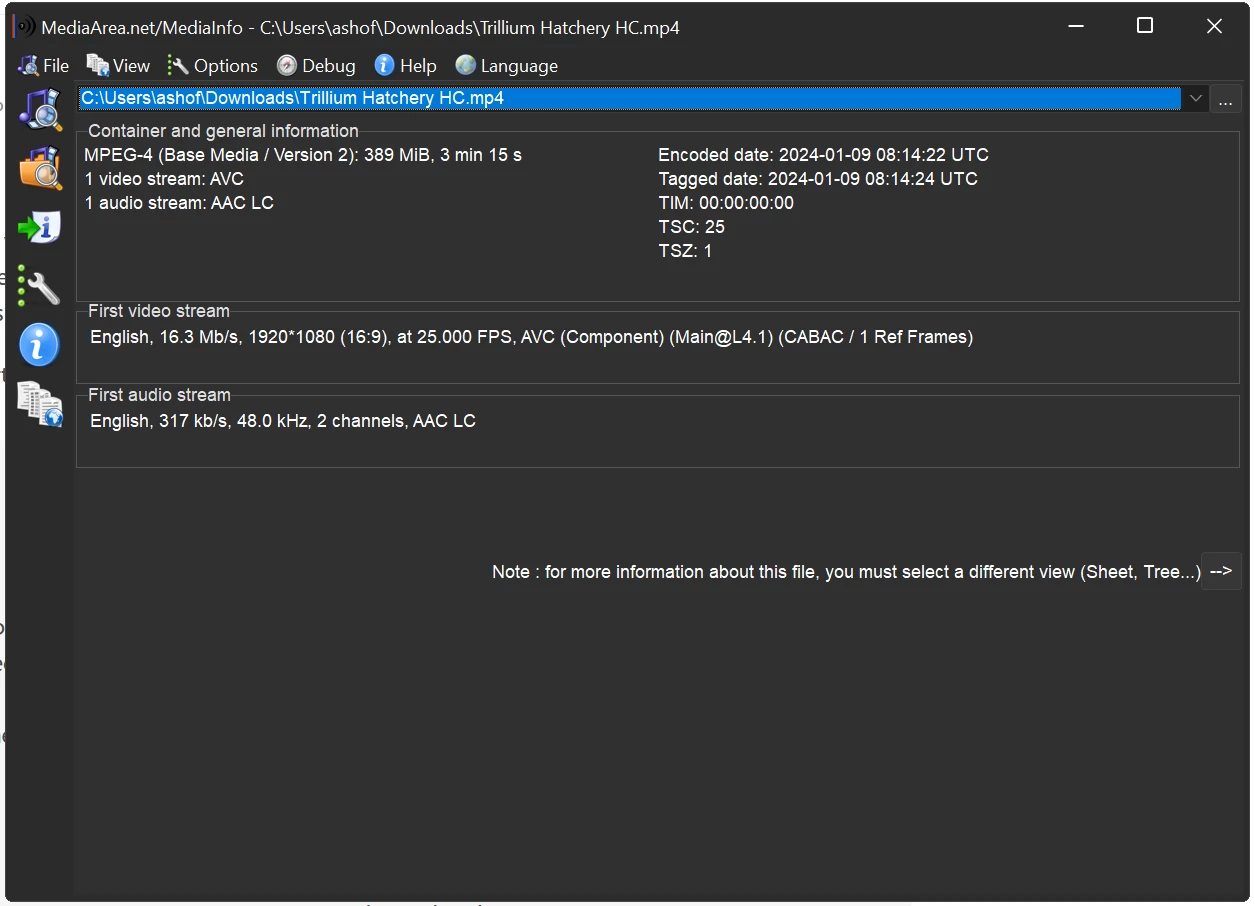Click the 'TSC: 25' text

click(691, 227)
